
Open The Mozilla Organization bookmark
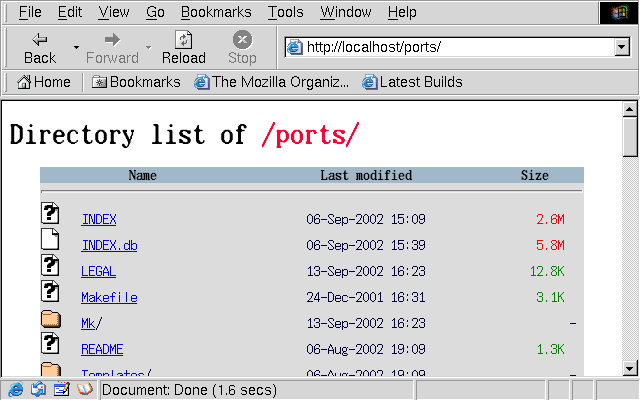click(271, 82)
